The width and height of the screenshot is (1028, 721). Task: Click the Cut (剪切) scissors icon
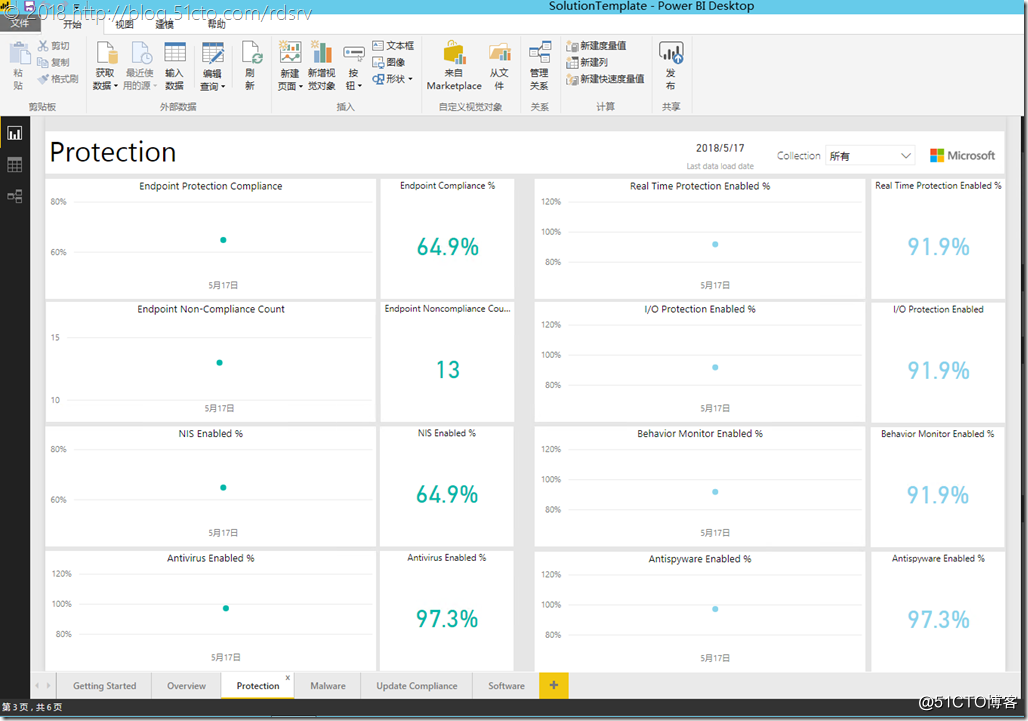point(43,45)
